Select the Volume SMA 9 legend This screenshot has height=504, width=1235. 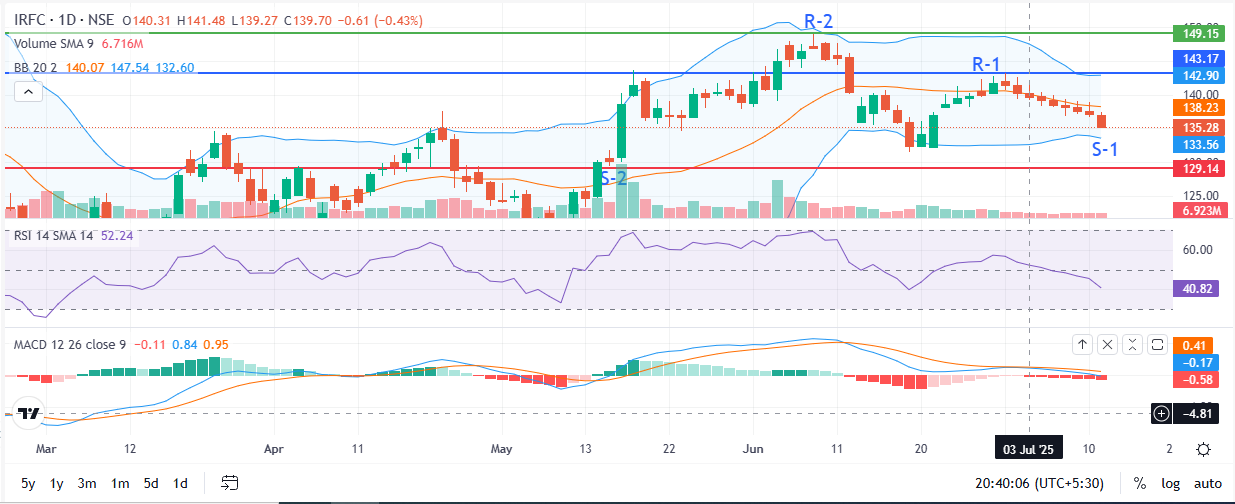click(x=54, y=44)
